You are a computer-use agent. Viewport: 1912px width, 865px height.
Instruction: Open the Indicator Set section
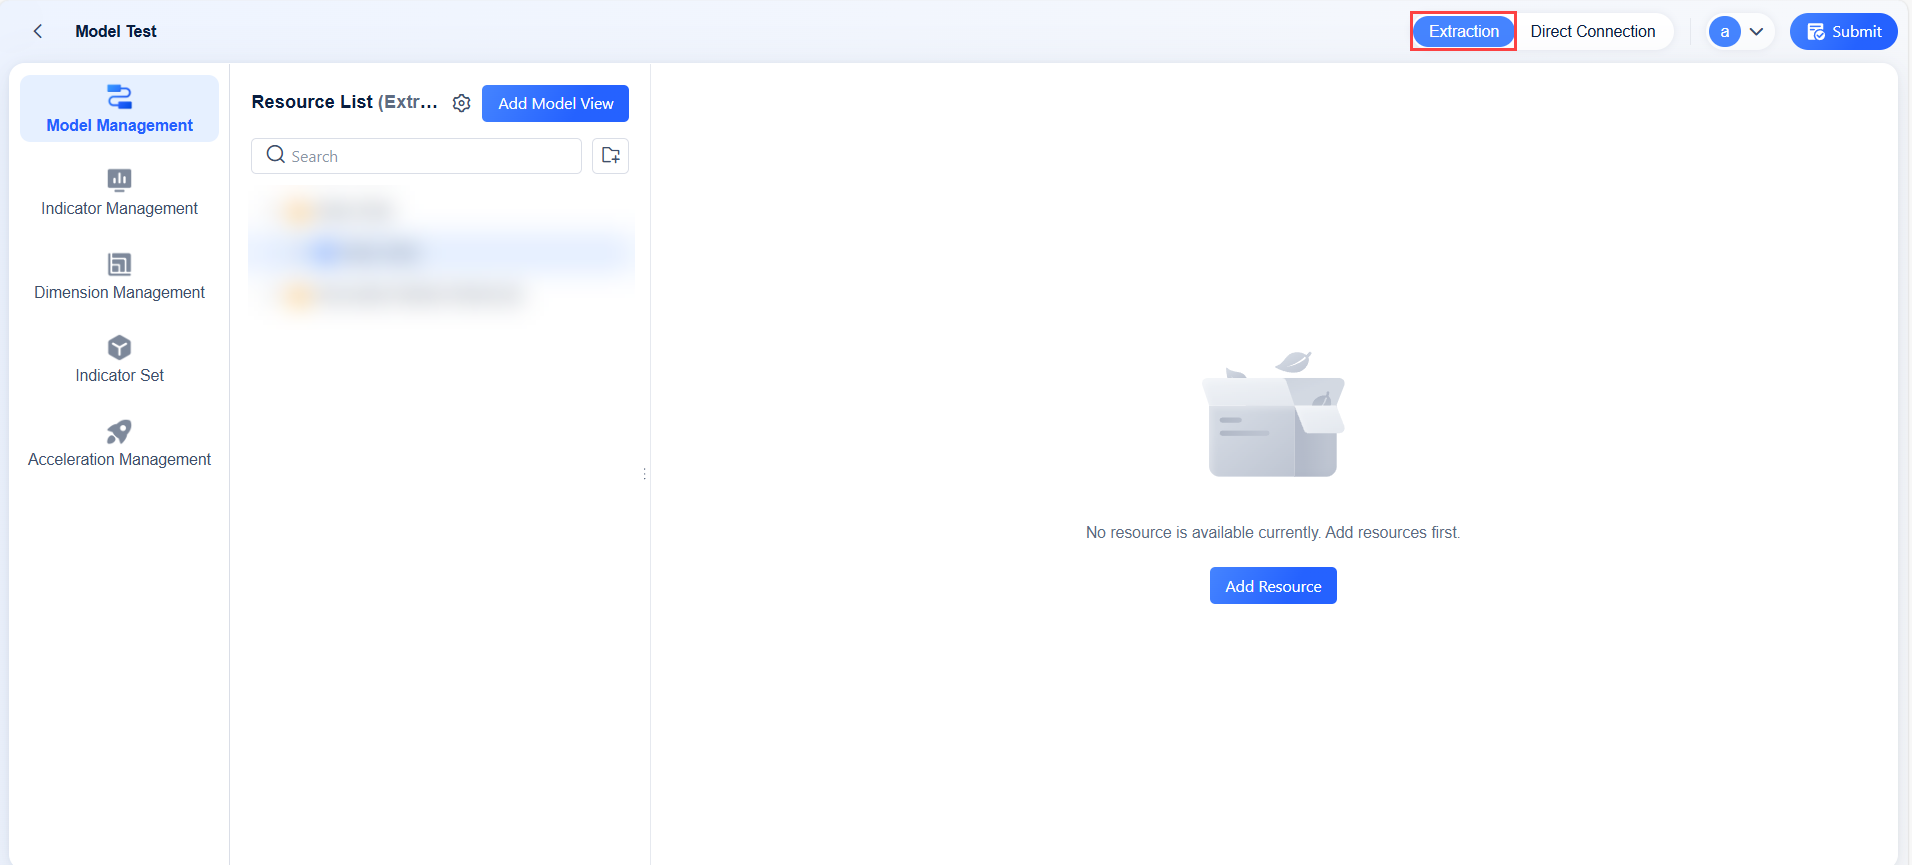tap(119, 360)
